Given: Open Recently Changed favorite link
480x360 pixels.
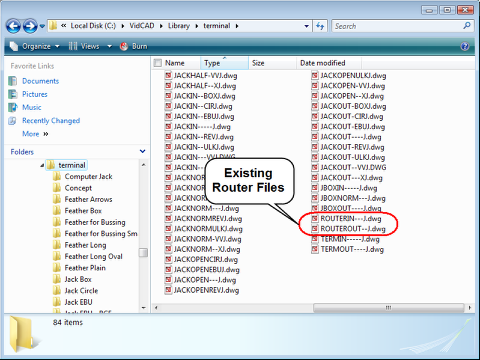Looking at the screenshot, I should coord(51,121).
